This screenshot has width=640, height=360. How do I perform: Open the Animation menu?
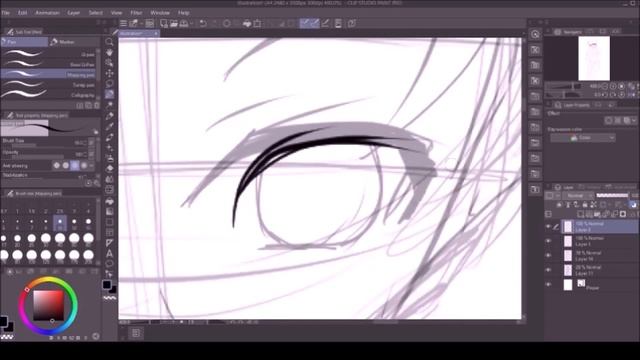pyautogui.click(x=47, y=13)
